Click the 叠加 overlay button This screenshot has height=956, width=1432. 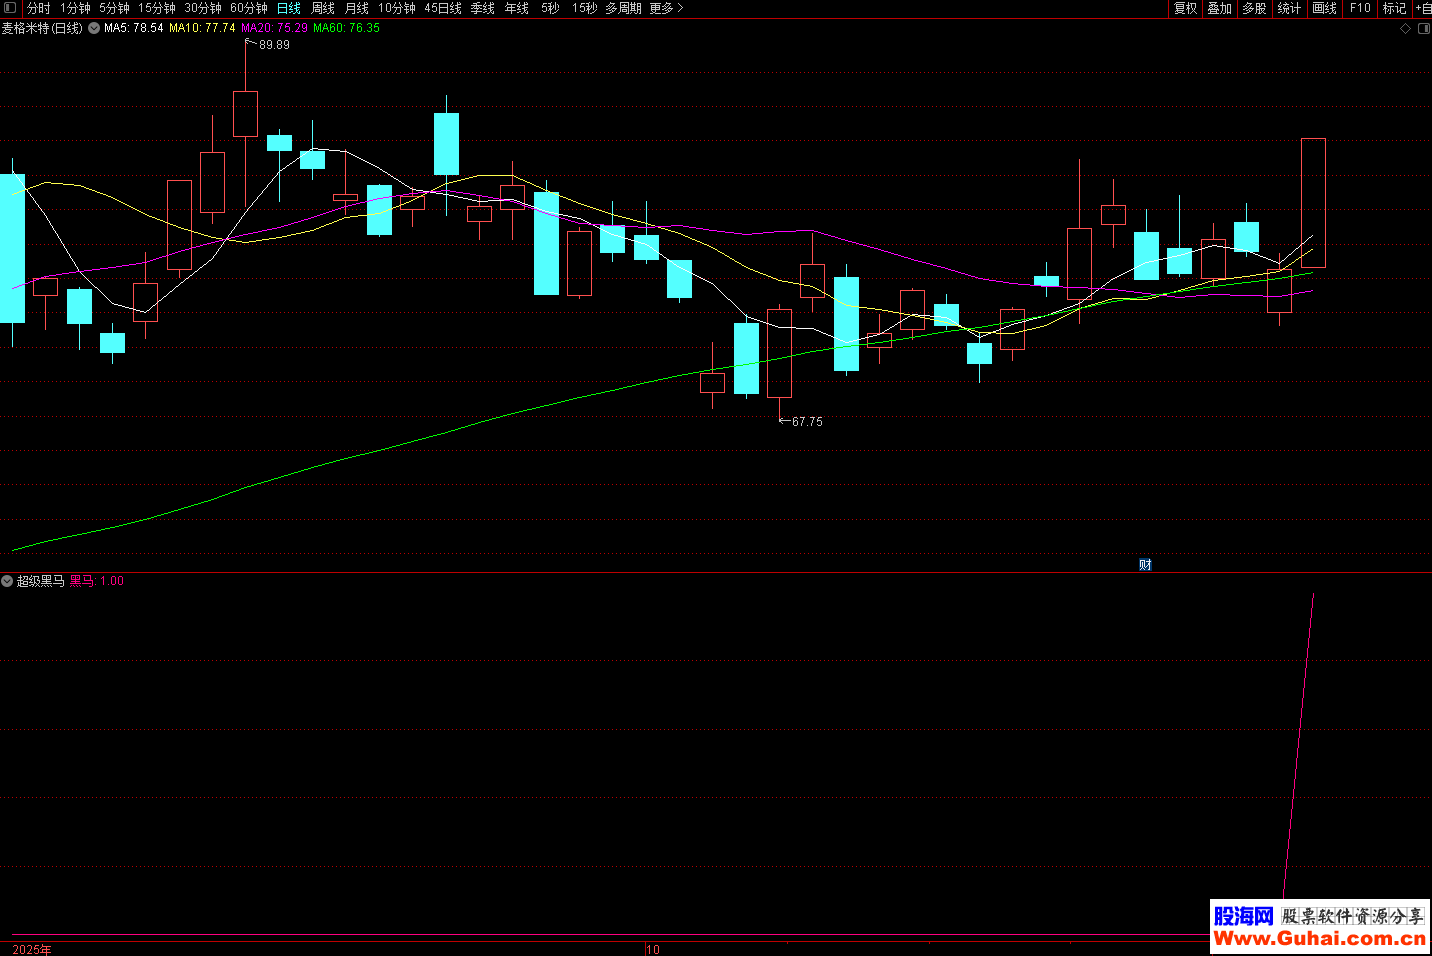(1220, 8)
